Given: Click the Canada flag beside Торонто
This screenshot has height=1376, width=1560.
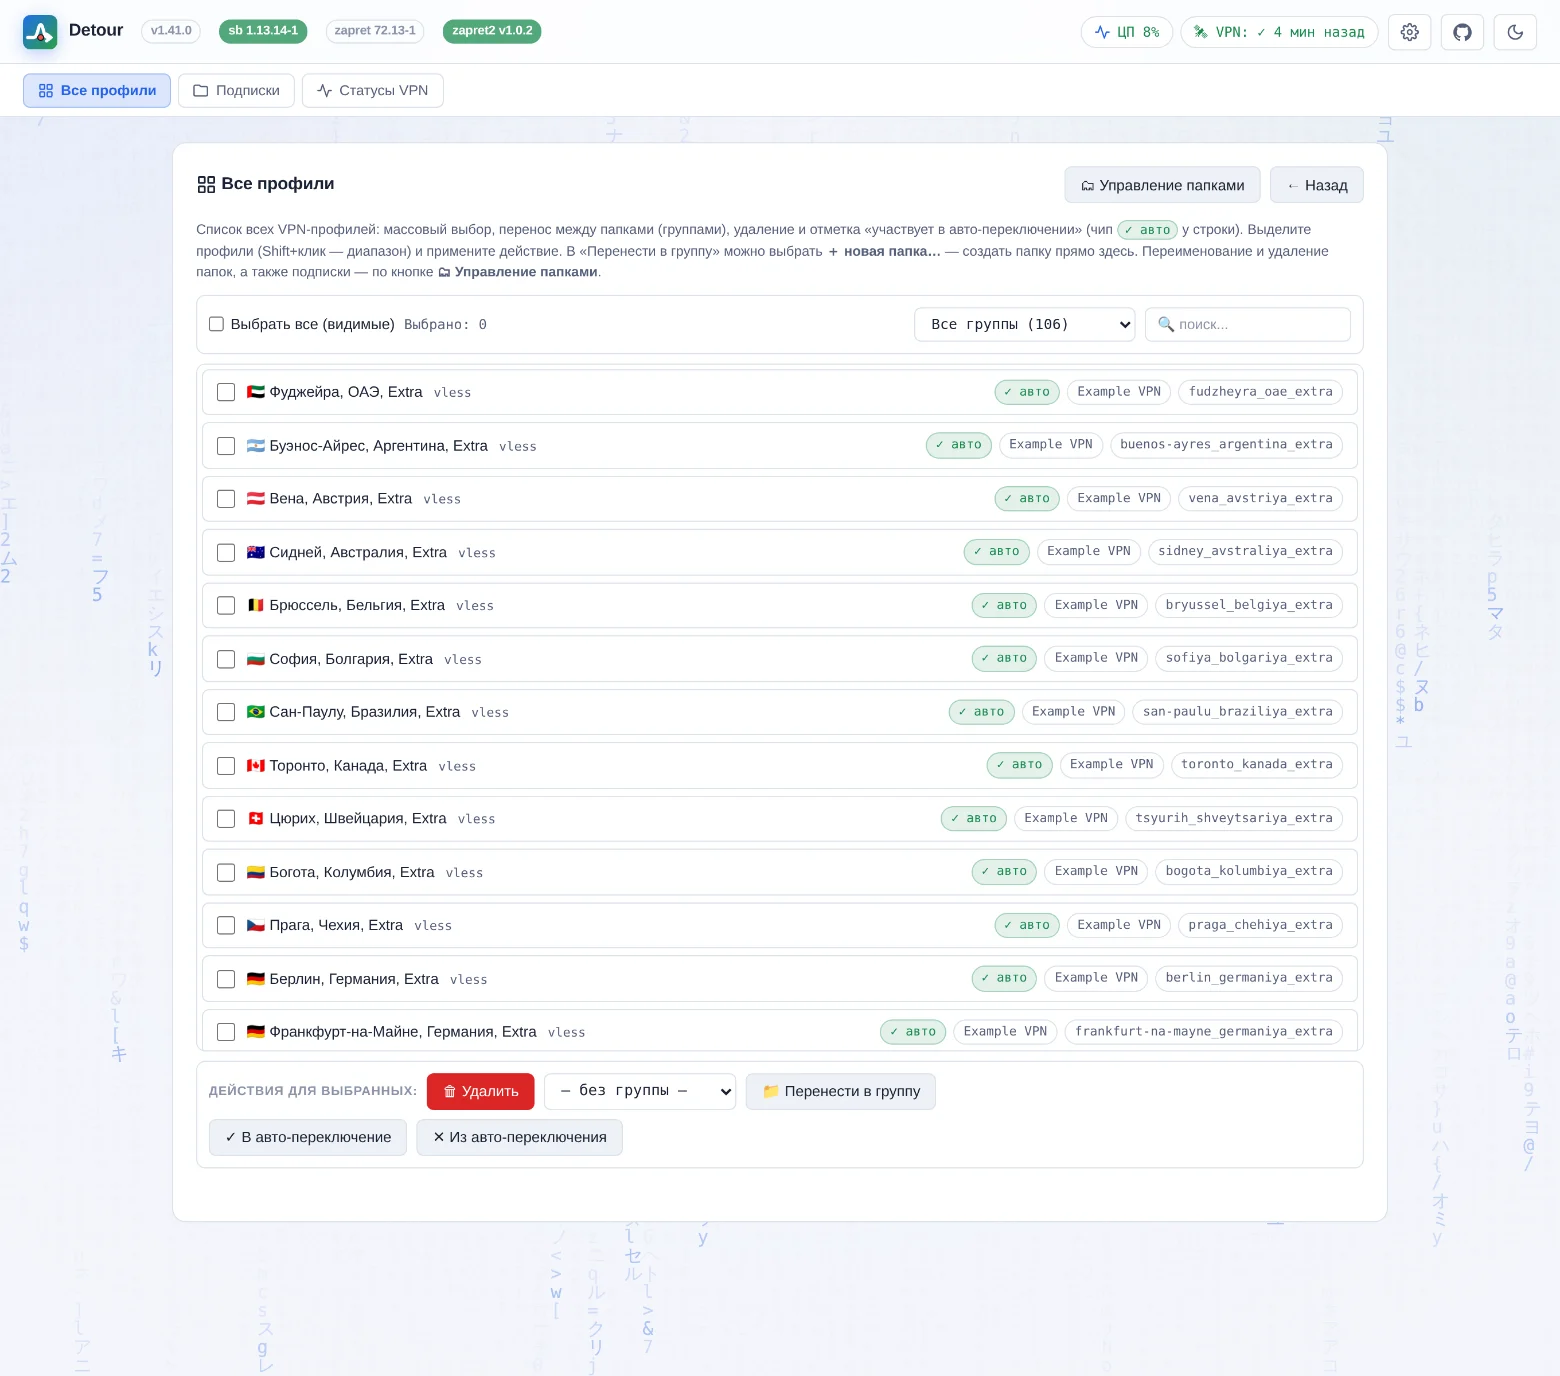Looking at the screenshot, I should click(256, 766).
